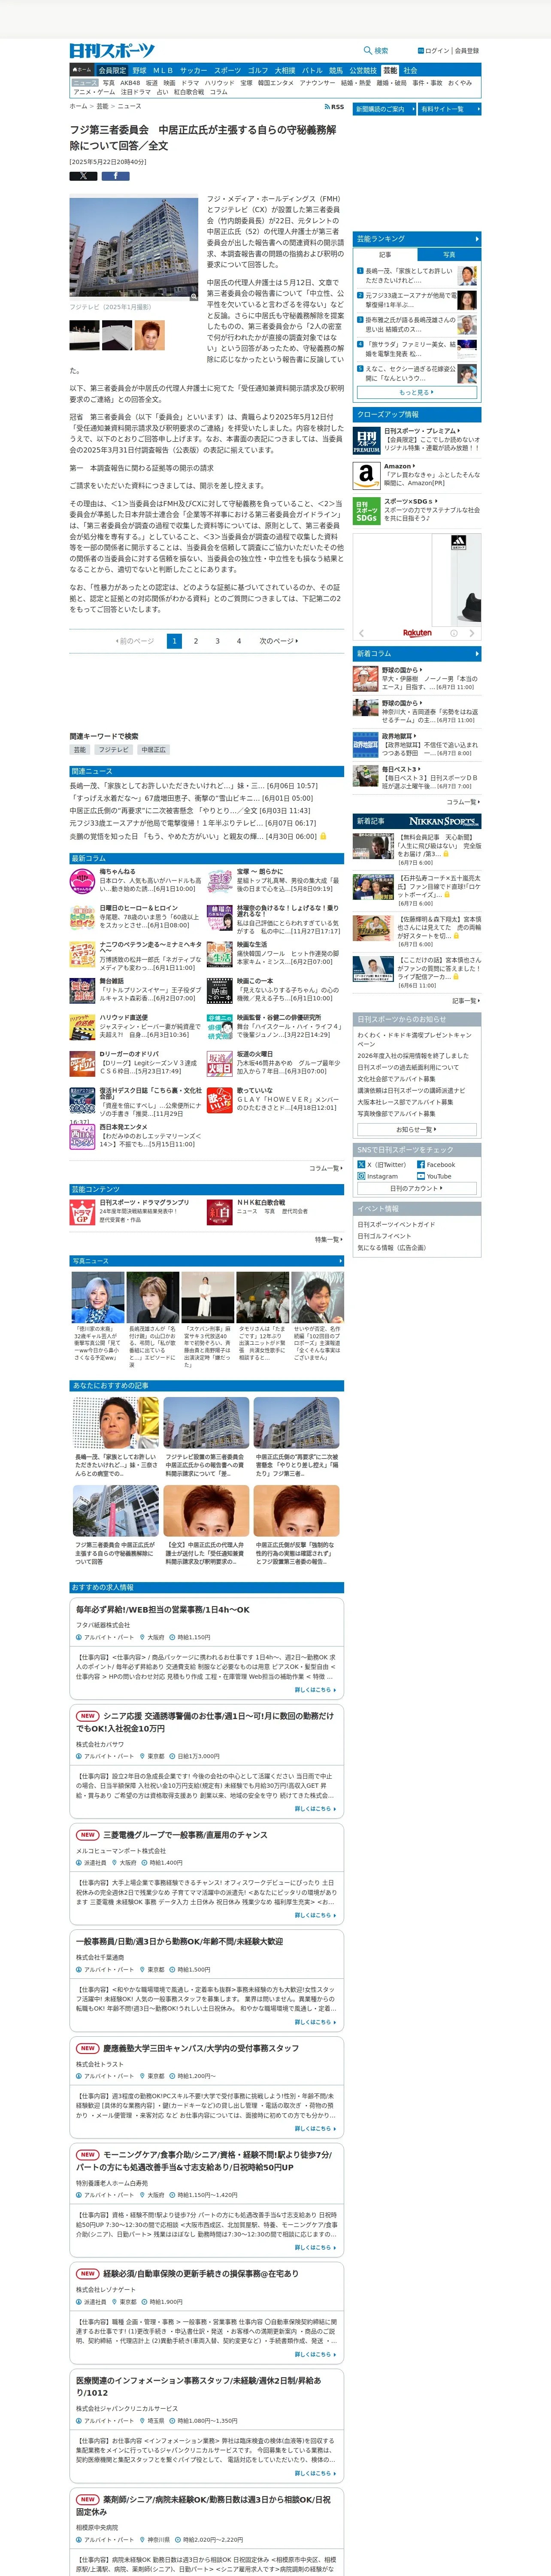This screenshot has height=2576, width=551.
Task: Open the YouTube icon in SNS box
Action: click(421, 1176)
